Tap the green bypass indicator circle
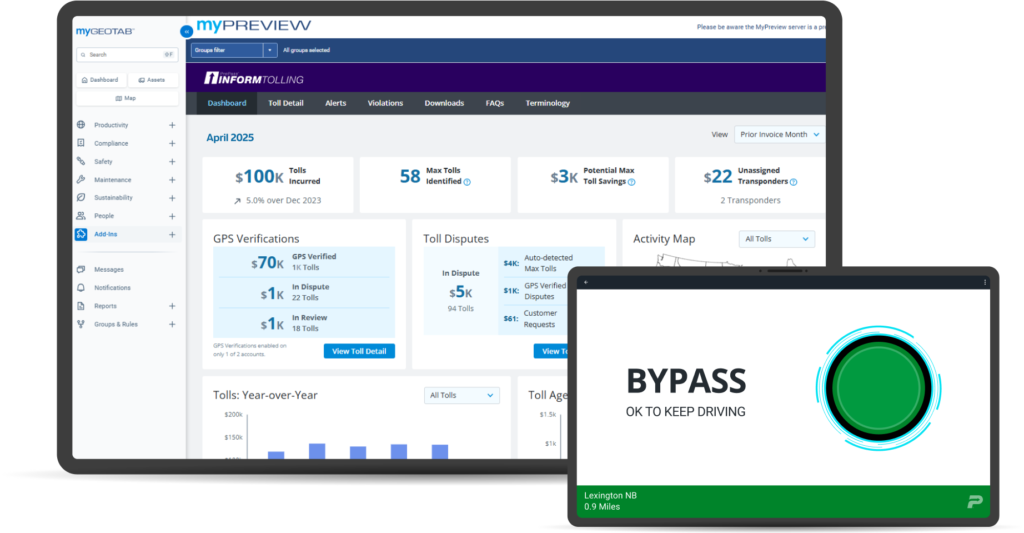The height and width of the screenshot is (533, 1024). tap(878, 388)
